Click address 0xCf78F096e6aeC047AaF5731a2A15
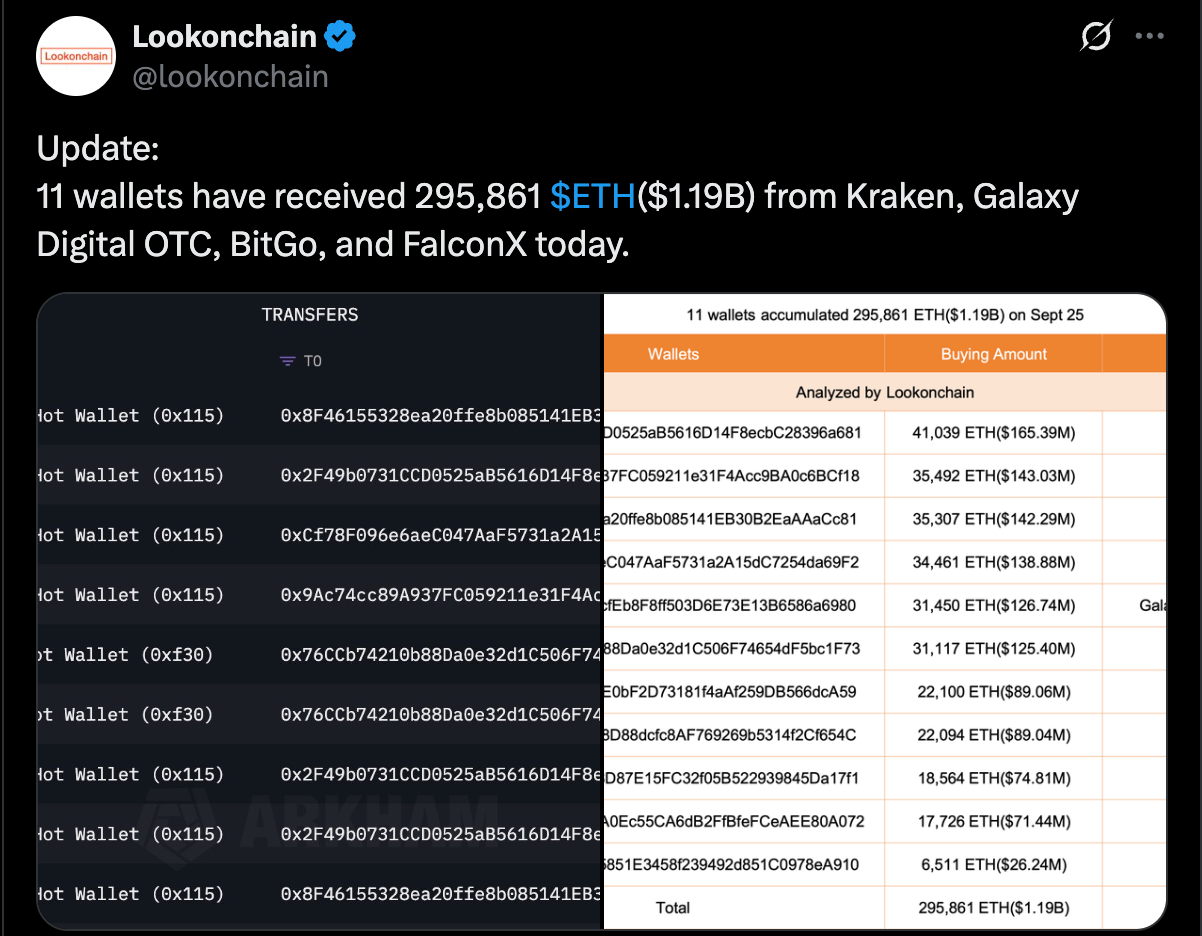 point(440,535)
